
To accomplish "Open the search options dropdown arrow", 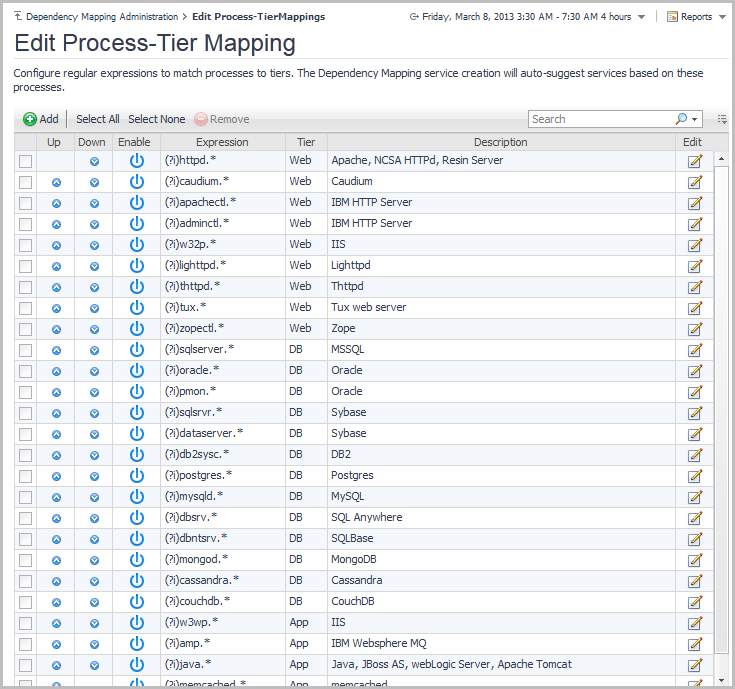I will [x=695, y=119].
